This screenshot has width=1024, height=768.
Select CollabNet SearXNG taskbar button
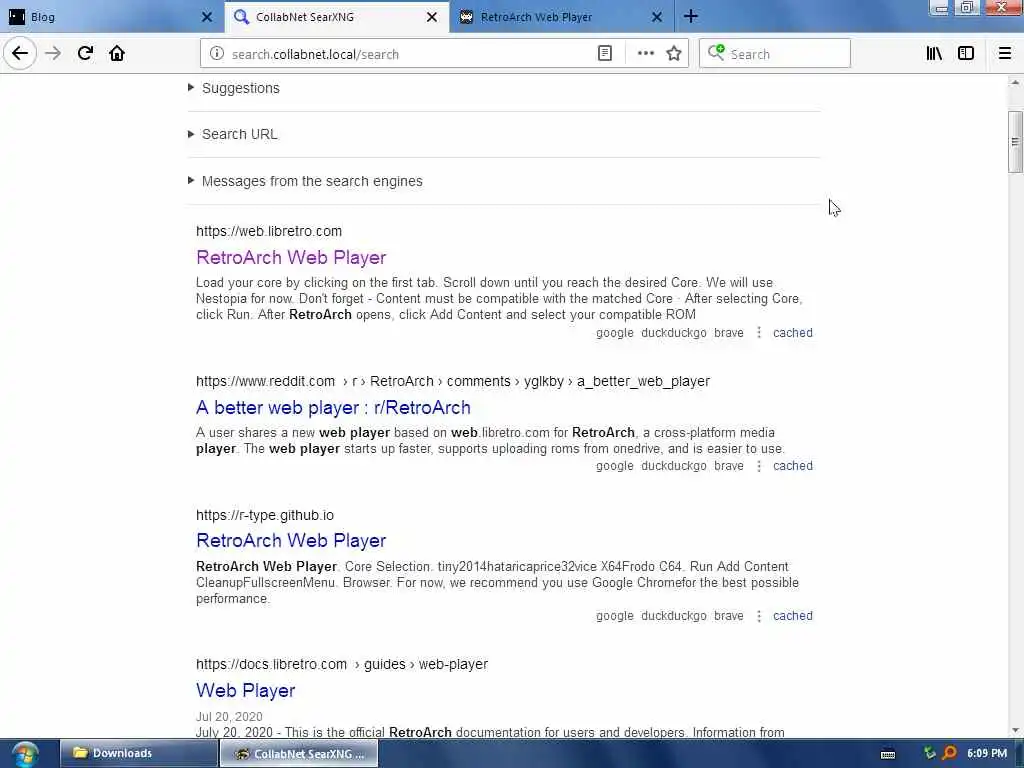click(x=299, y=754)
